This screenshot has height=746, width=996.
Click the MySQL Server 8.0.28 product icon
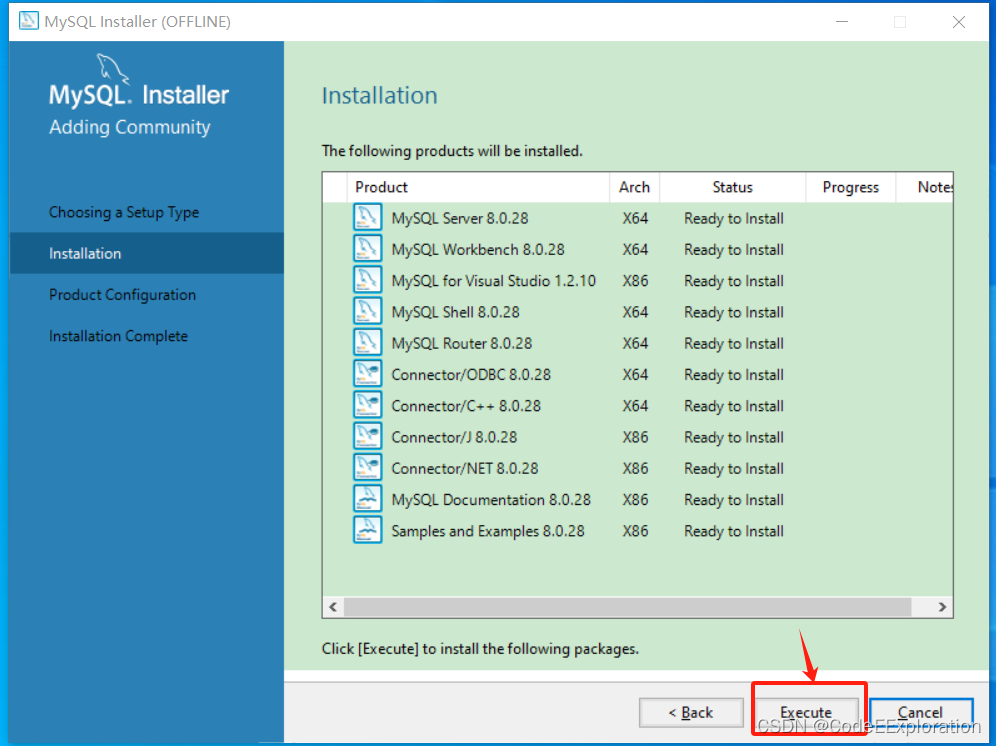click(367, 217)
